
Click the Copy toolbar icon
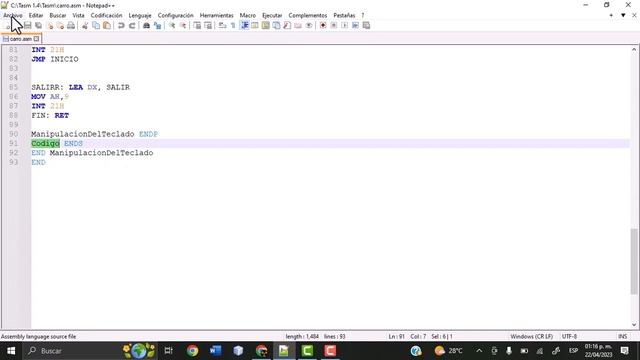[x=96, y=25]
